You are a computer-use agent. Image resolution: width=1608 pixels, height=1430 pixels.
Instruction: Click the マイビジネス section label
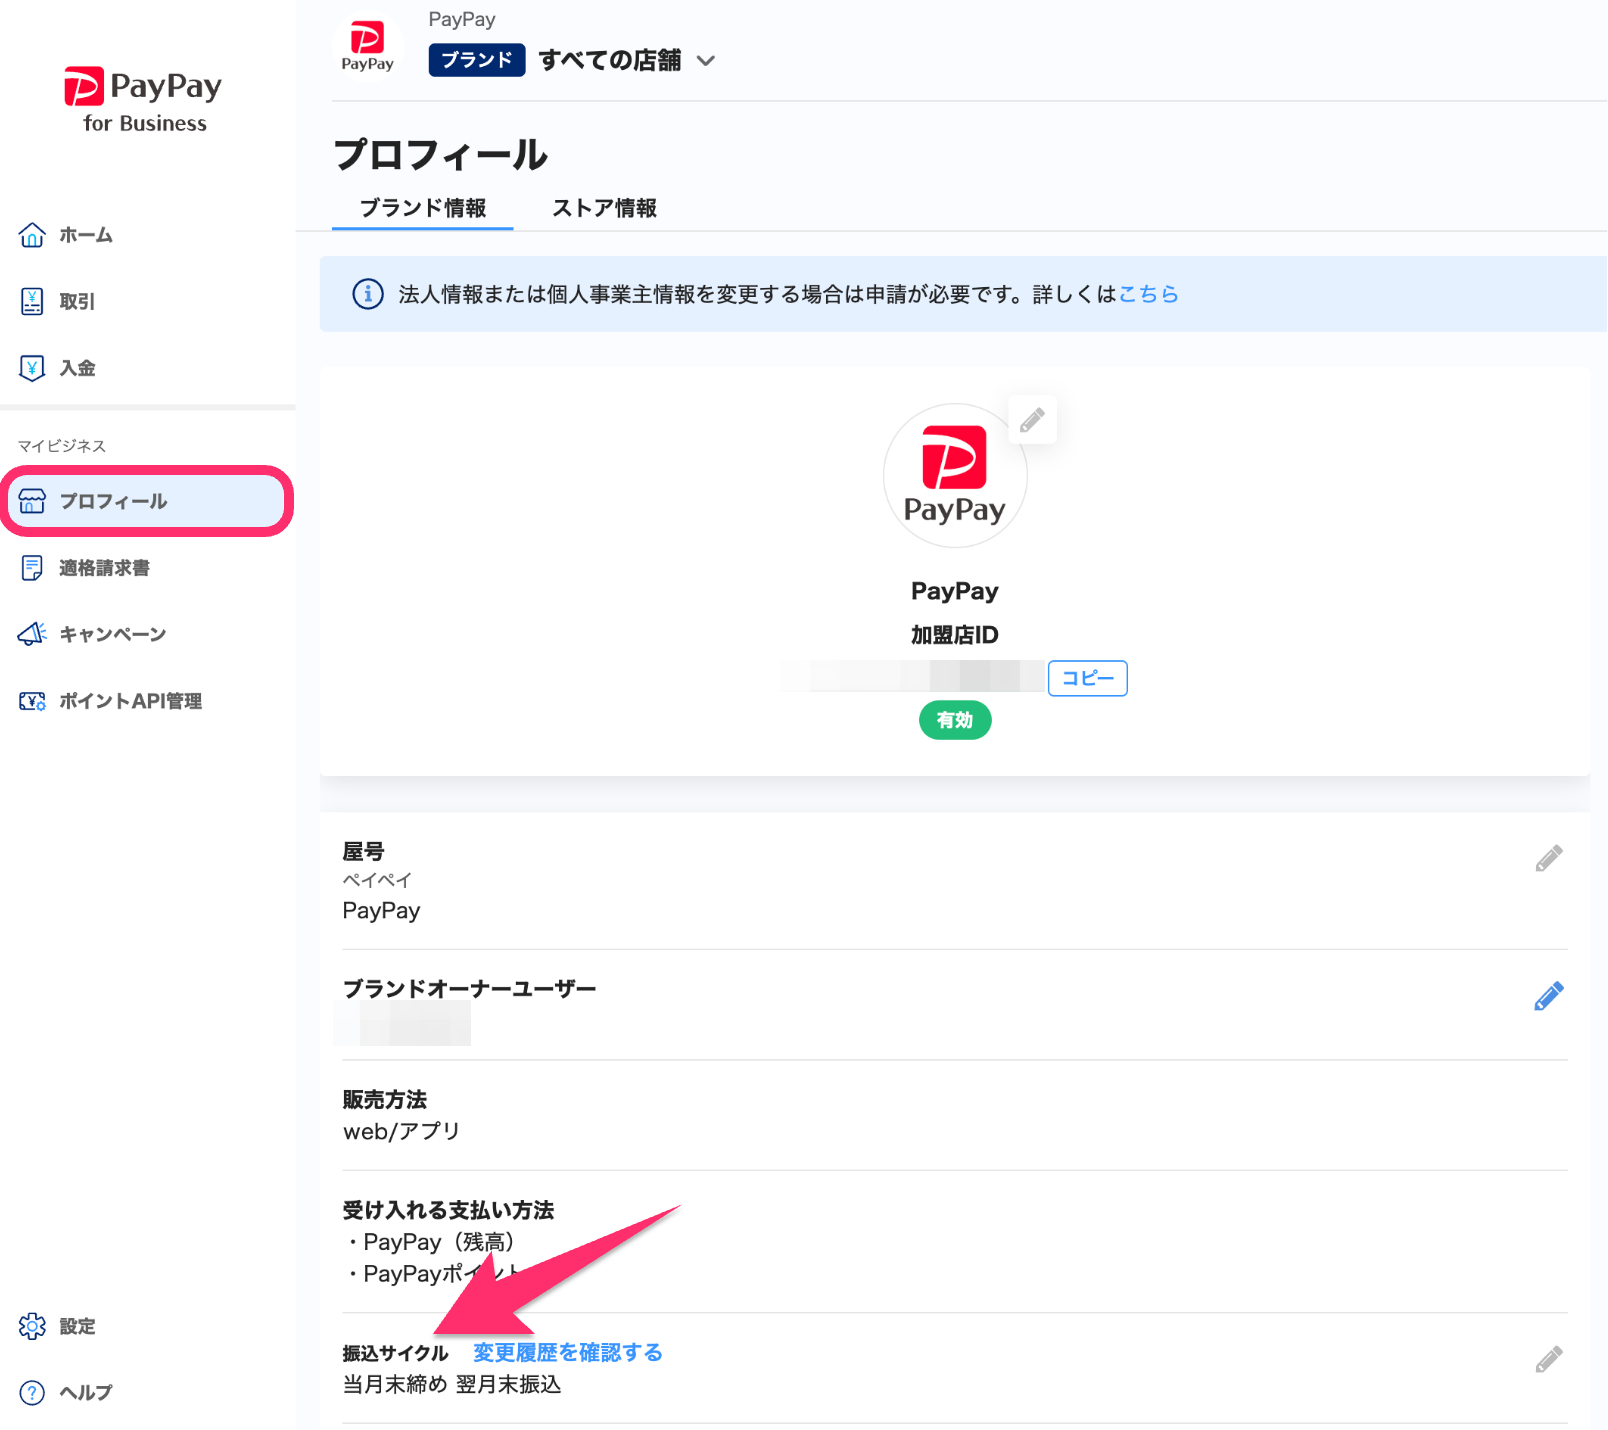tap(62, 446)
